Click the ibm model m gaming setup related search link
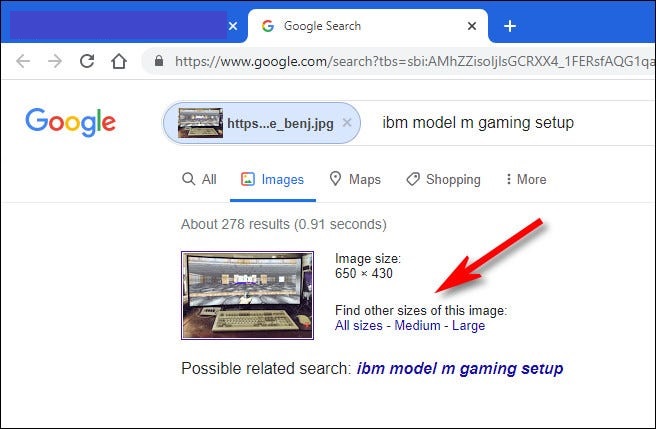 [460, 369]
